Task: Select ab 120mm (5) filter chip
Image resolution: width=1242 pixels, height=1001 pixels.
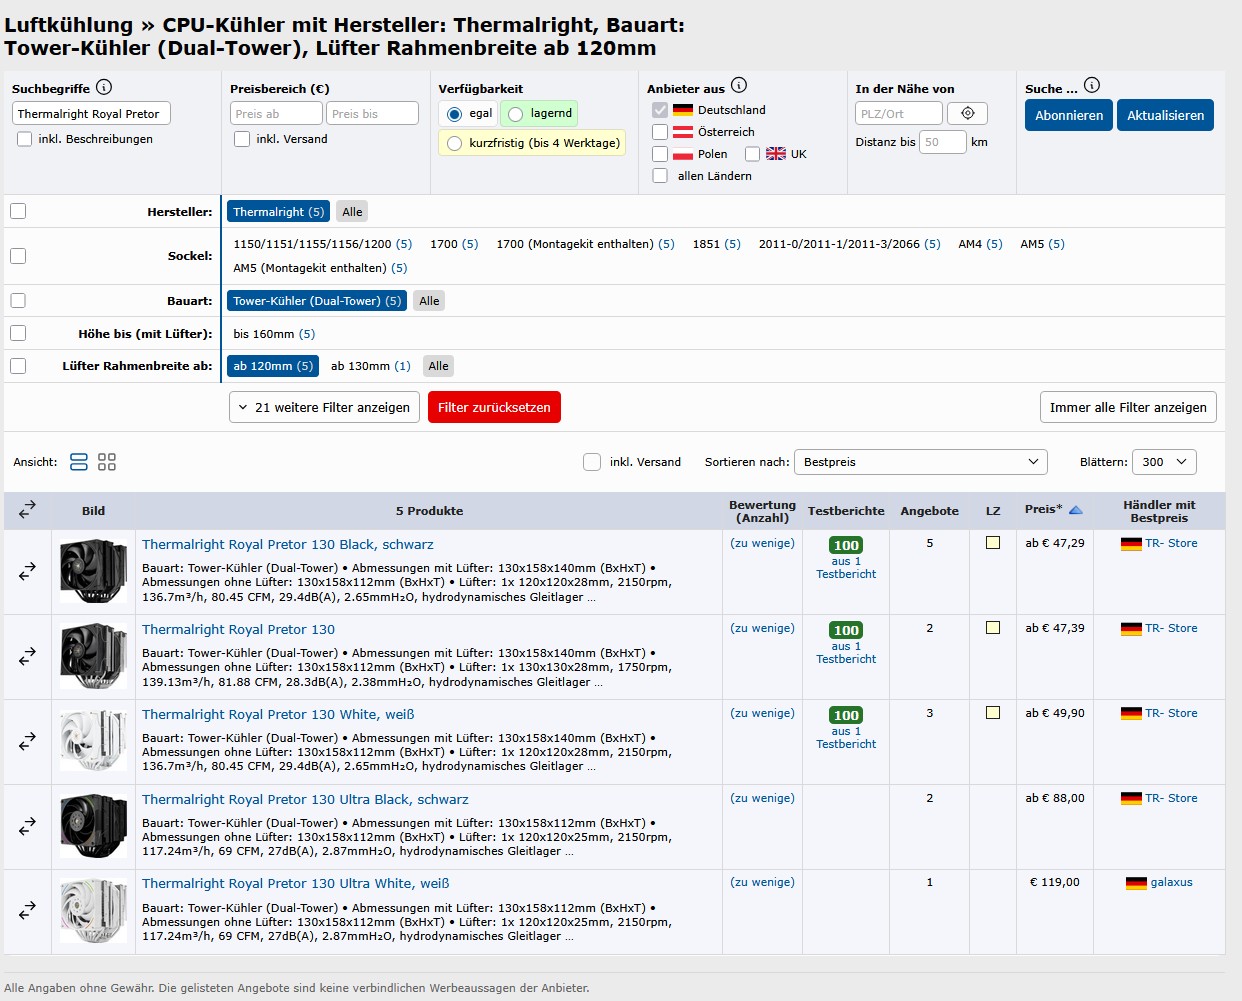Action: (273, 366)
